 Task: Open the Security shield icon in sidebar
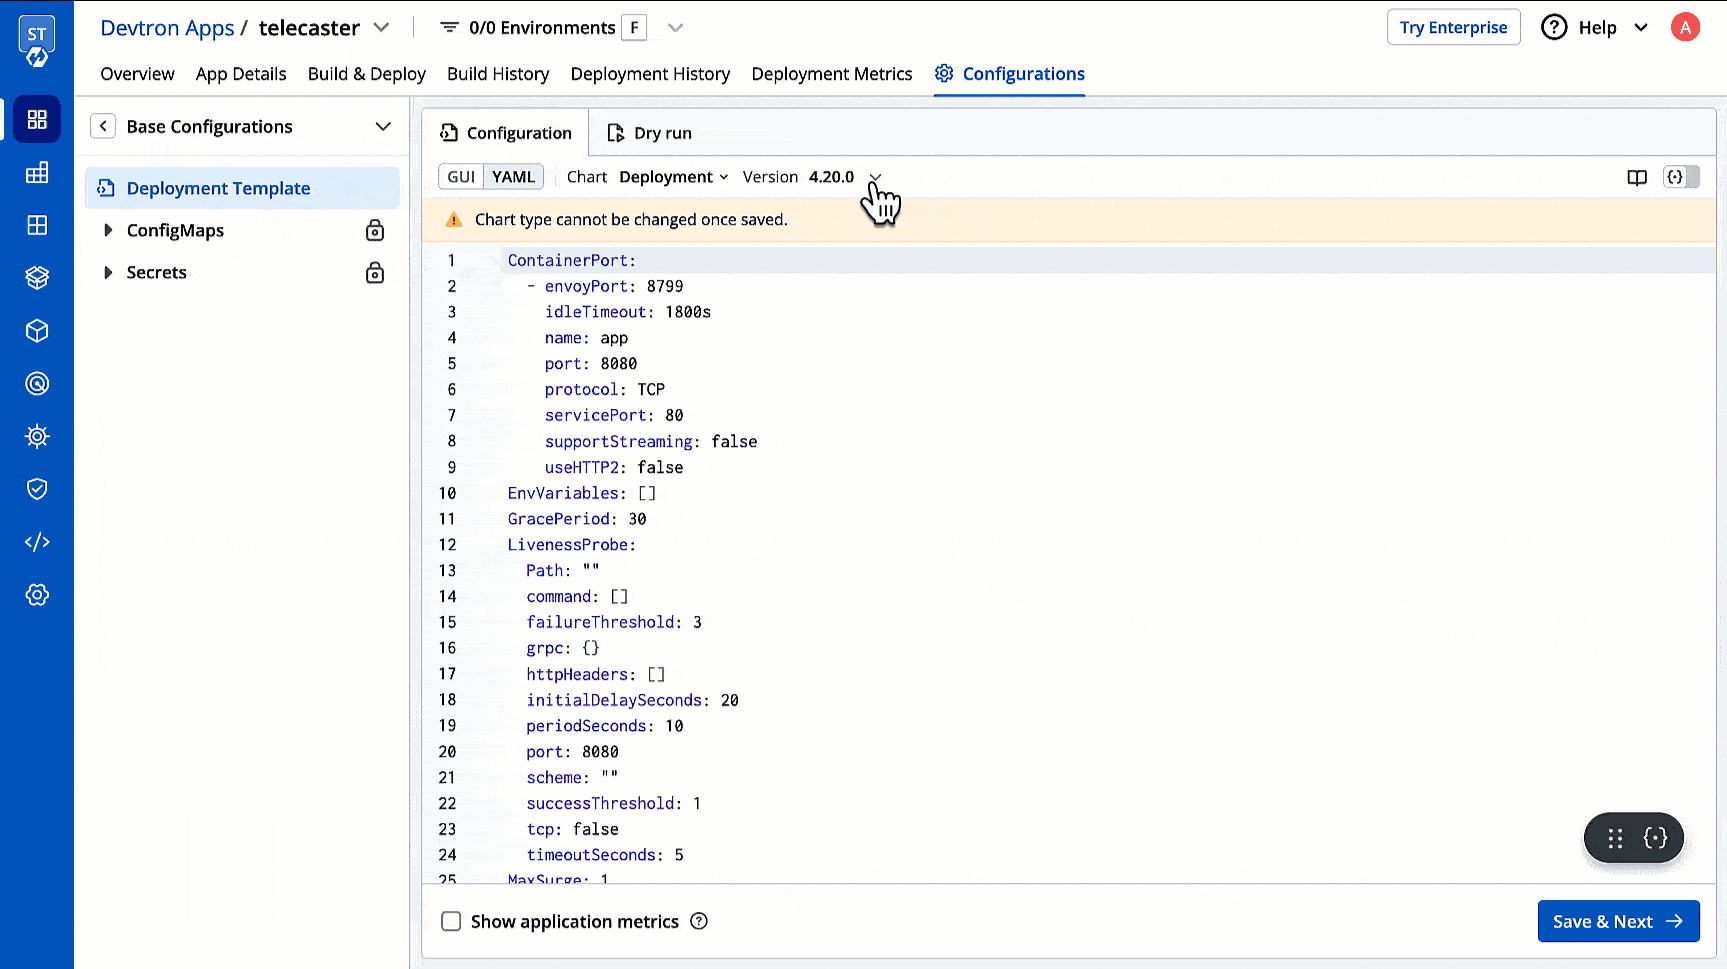tap(37, 489)
